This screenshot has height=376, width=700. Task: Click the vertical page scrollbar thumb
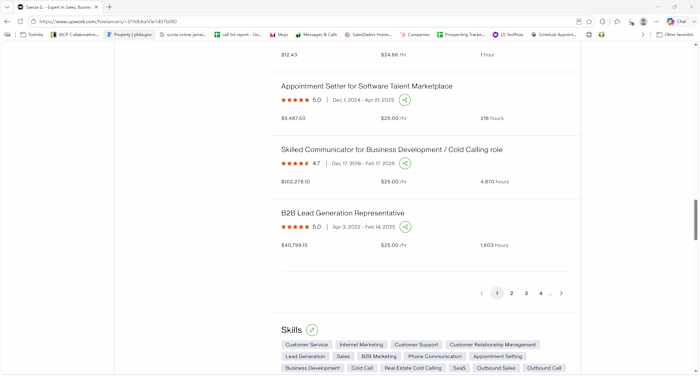[696, 220]
